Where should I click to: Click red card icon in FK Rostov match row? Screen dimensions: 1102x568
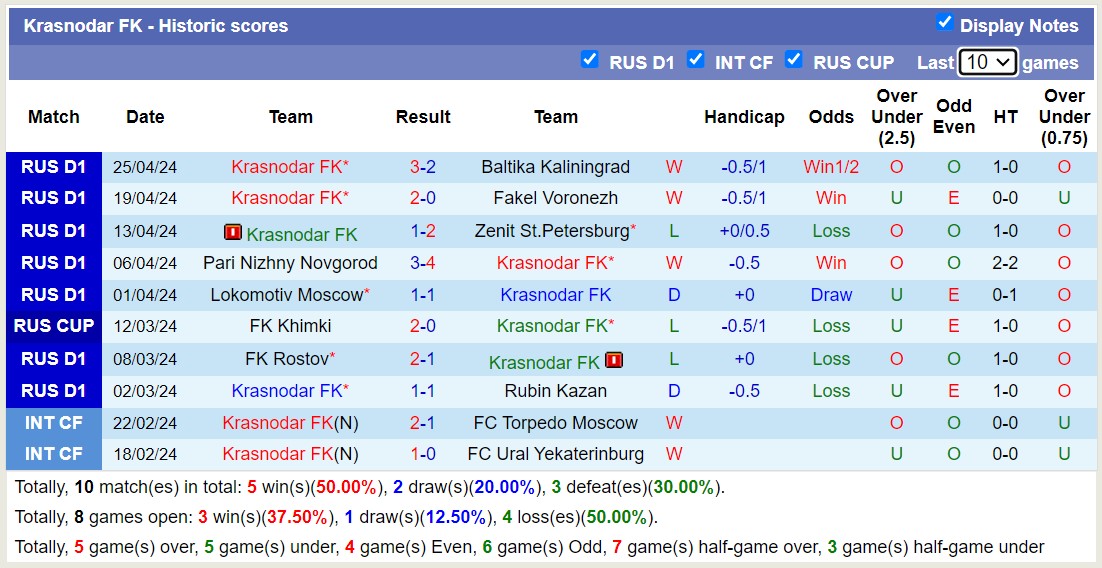click(614, 360)
